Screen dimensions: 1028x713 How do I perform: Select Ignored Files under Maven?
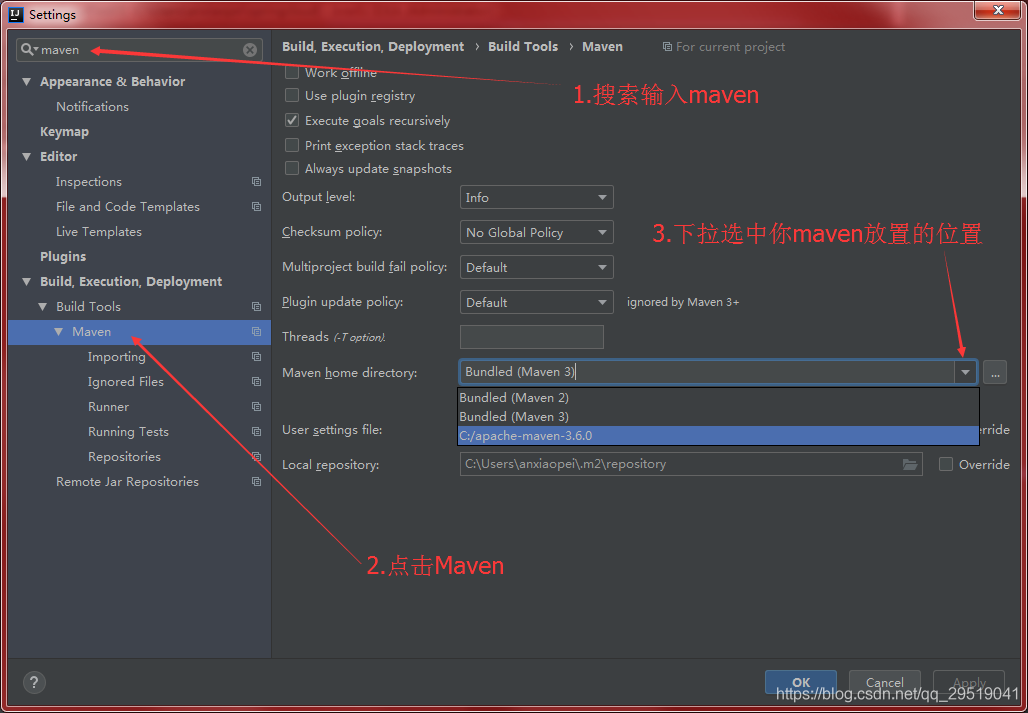tap(126, 381)
